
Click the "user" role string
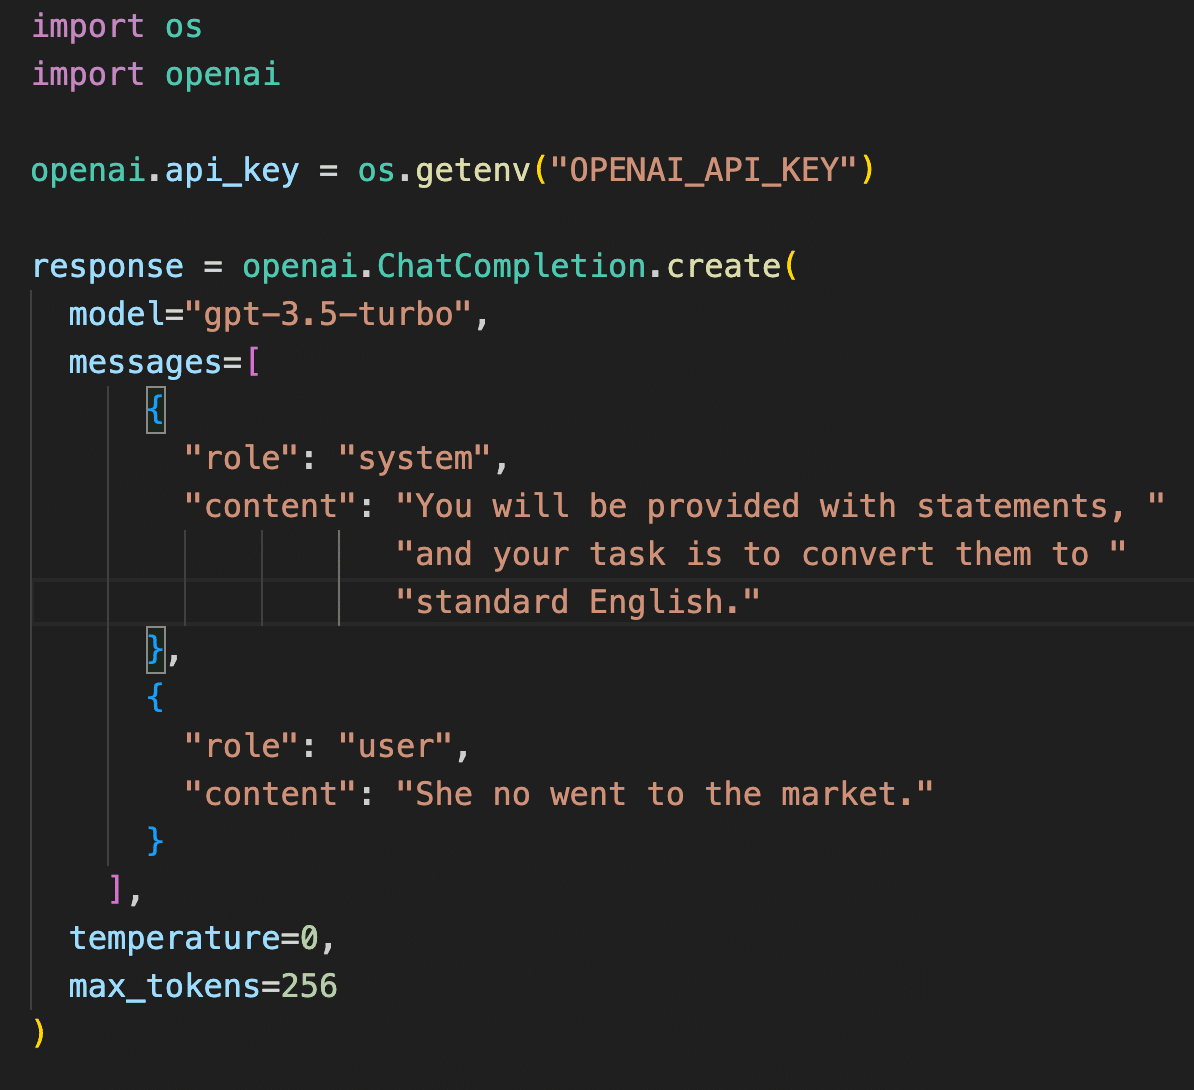(395, 746)
